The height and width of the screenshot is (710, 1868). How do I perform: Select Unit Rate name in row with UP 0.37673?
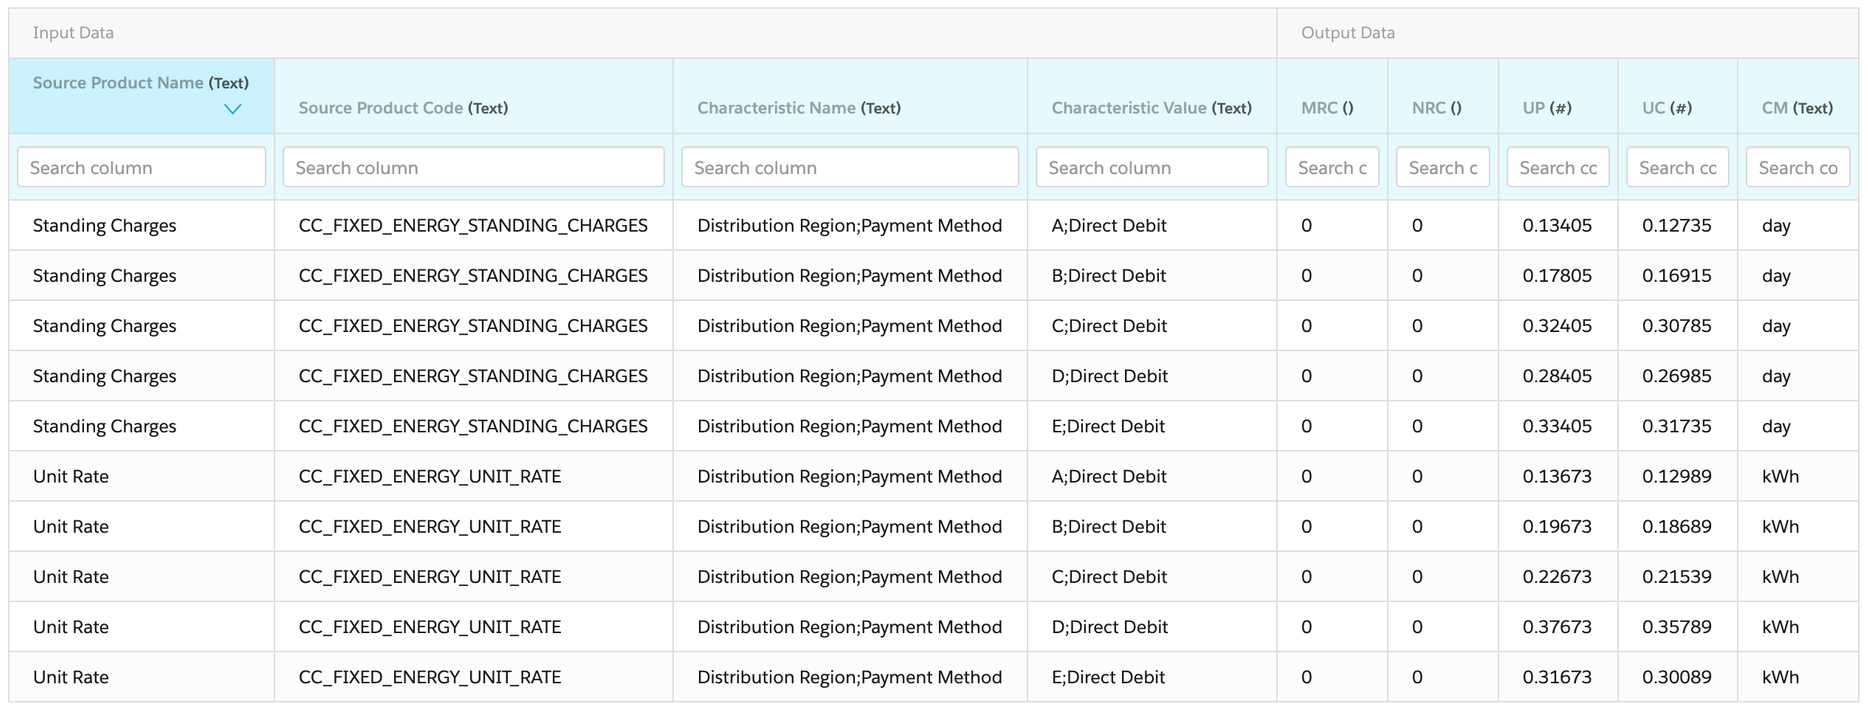coord(71,627)
